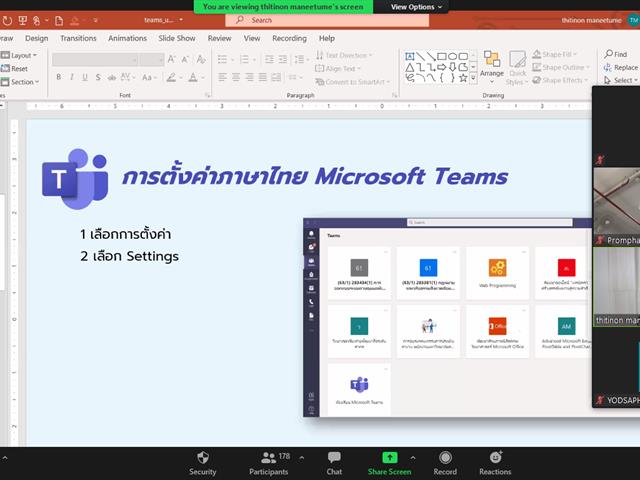The height and width of the screenshot is (480, 640).
Task: Click Replace in the Editing group
Action: pyautogui.click(x=621, y=67)
